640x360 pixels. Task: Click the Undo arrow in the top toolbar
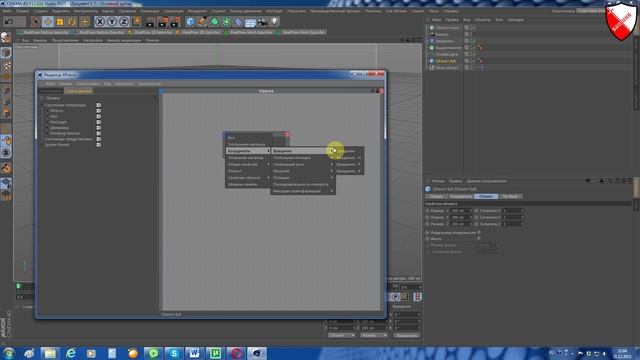(x=9, y=21)
